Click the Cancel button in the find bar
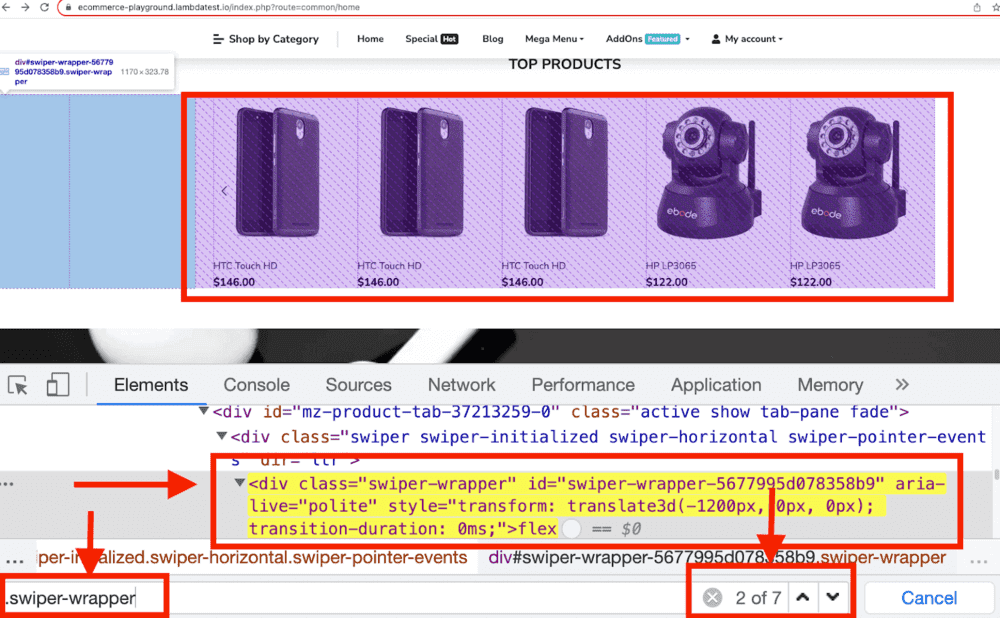1000x618 pixels. point(928,597)
